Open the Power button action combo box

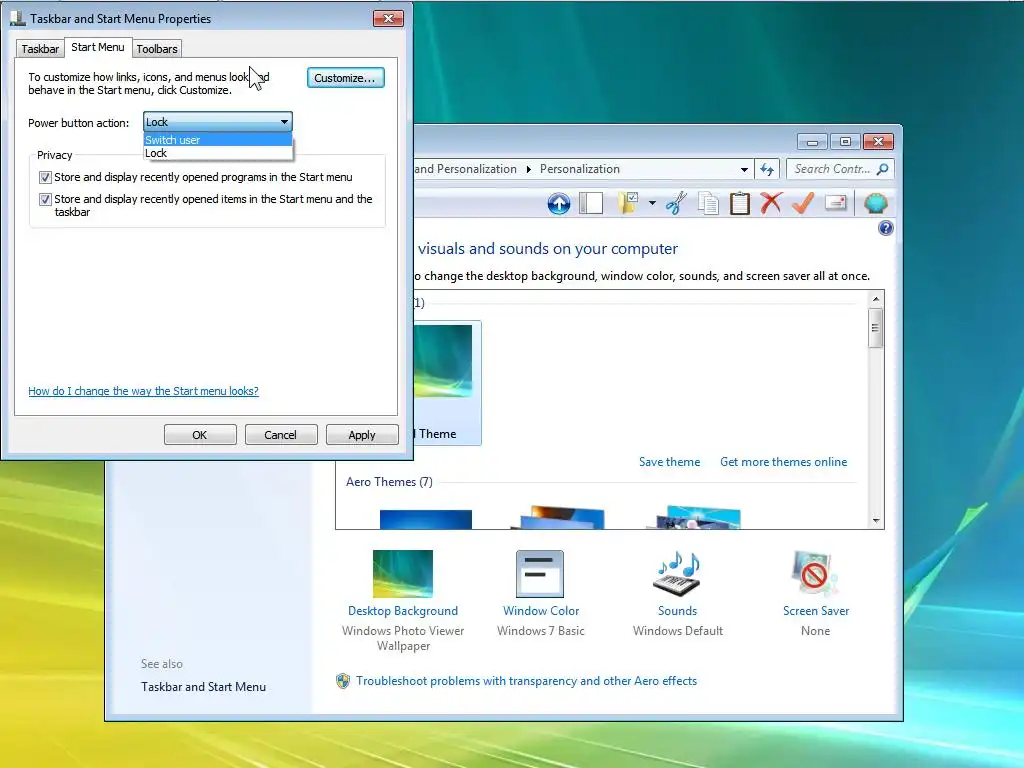coord(217,121)
